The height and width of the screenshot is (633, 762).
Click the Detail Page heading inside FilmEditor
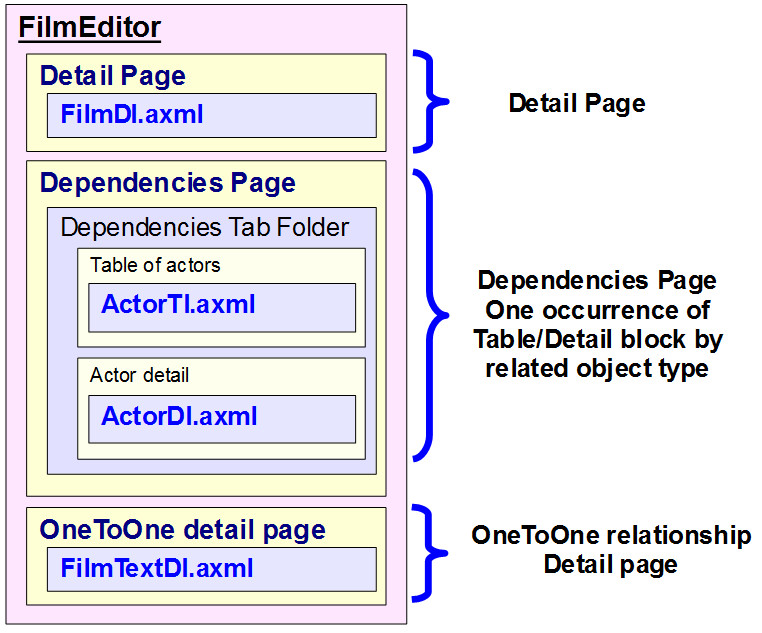tap(112, 76)
